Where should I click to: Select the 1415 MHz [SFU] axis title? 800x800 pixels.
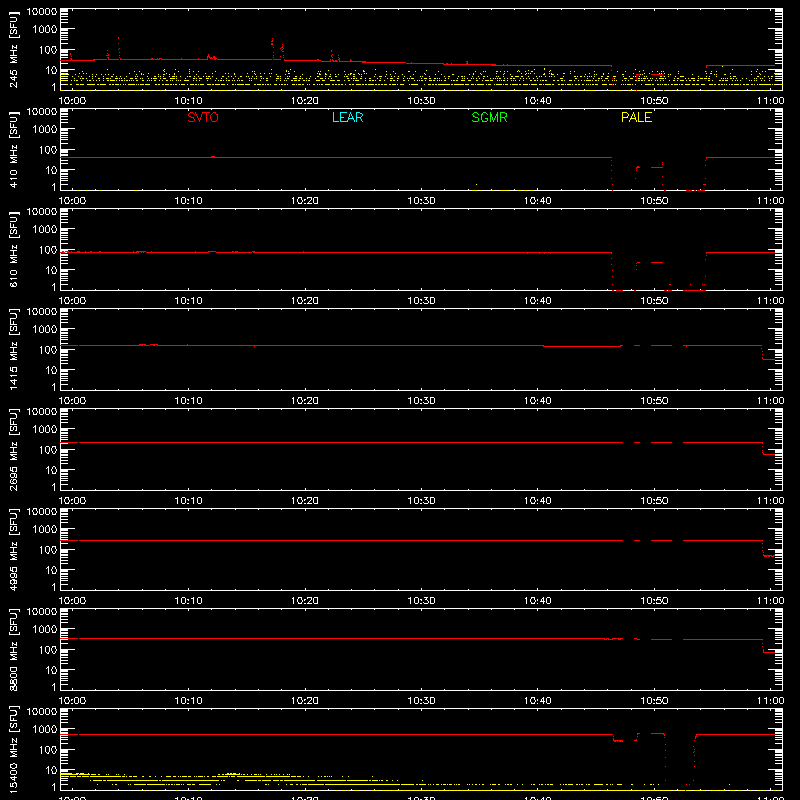click(14, 349)
